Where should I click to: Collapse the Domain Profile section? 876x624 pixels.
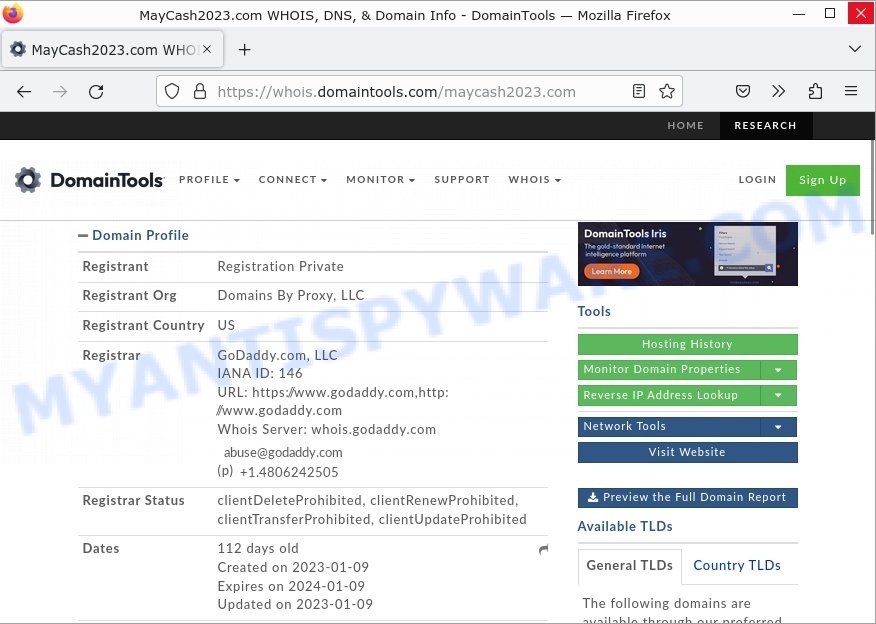[83, 236]
